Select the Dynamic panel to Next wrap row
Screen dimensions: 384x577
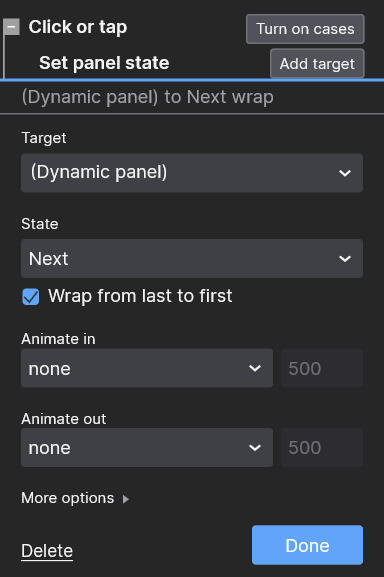click(x=192, y=97)
